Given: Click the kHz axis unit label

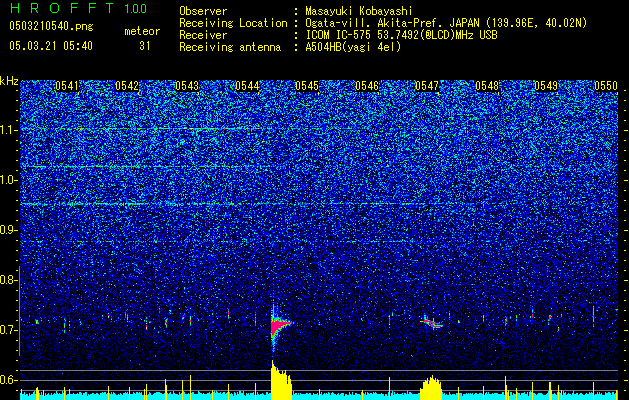Looking at the screenshot, I should click(9, 81).
